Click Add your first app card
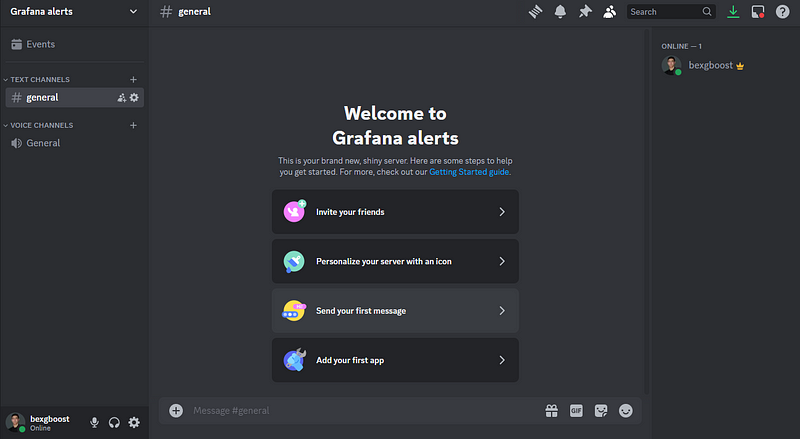 click(x=395, y=360)
